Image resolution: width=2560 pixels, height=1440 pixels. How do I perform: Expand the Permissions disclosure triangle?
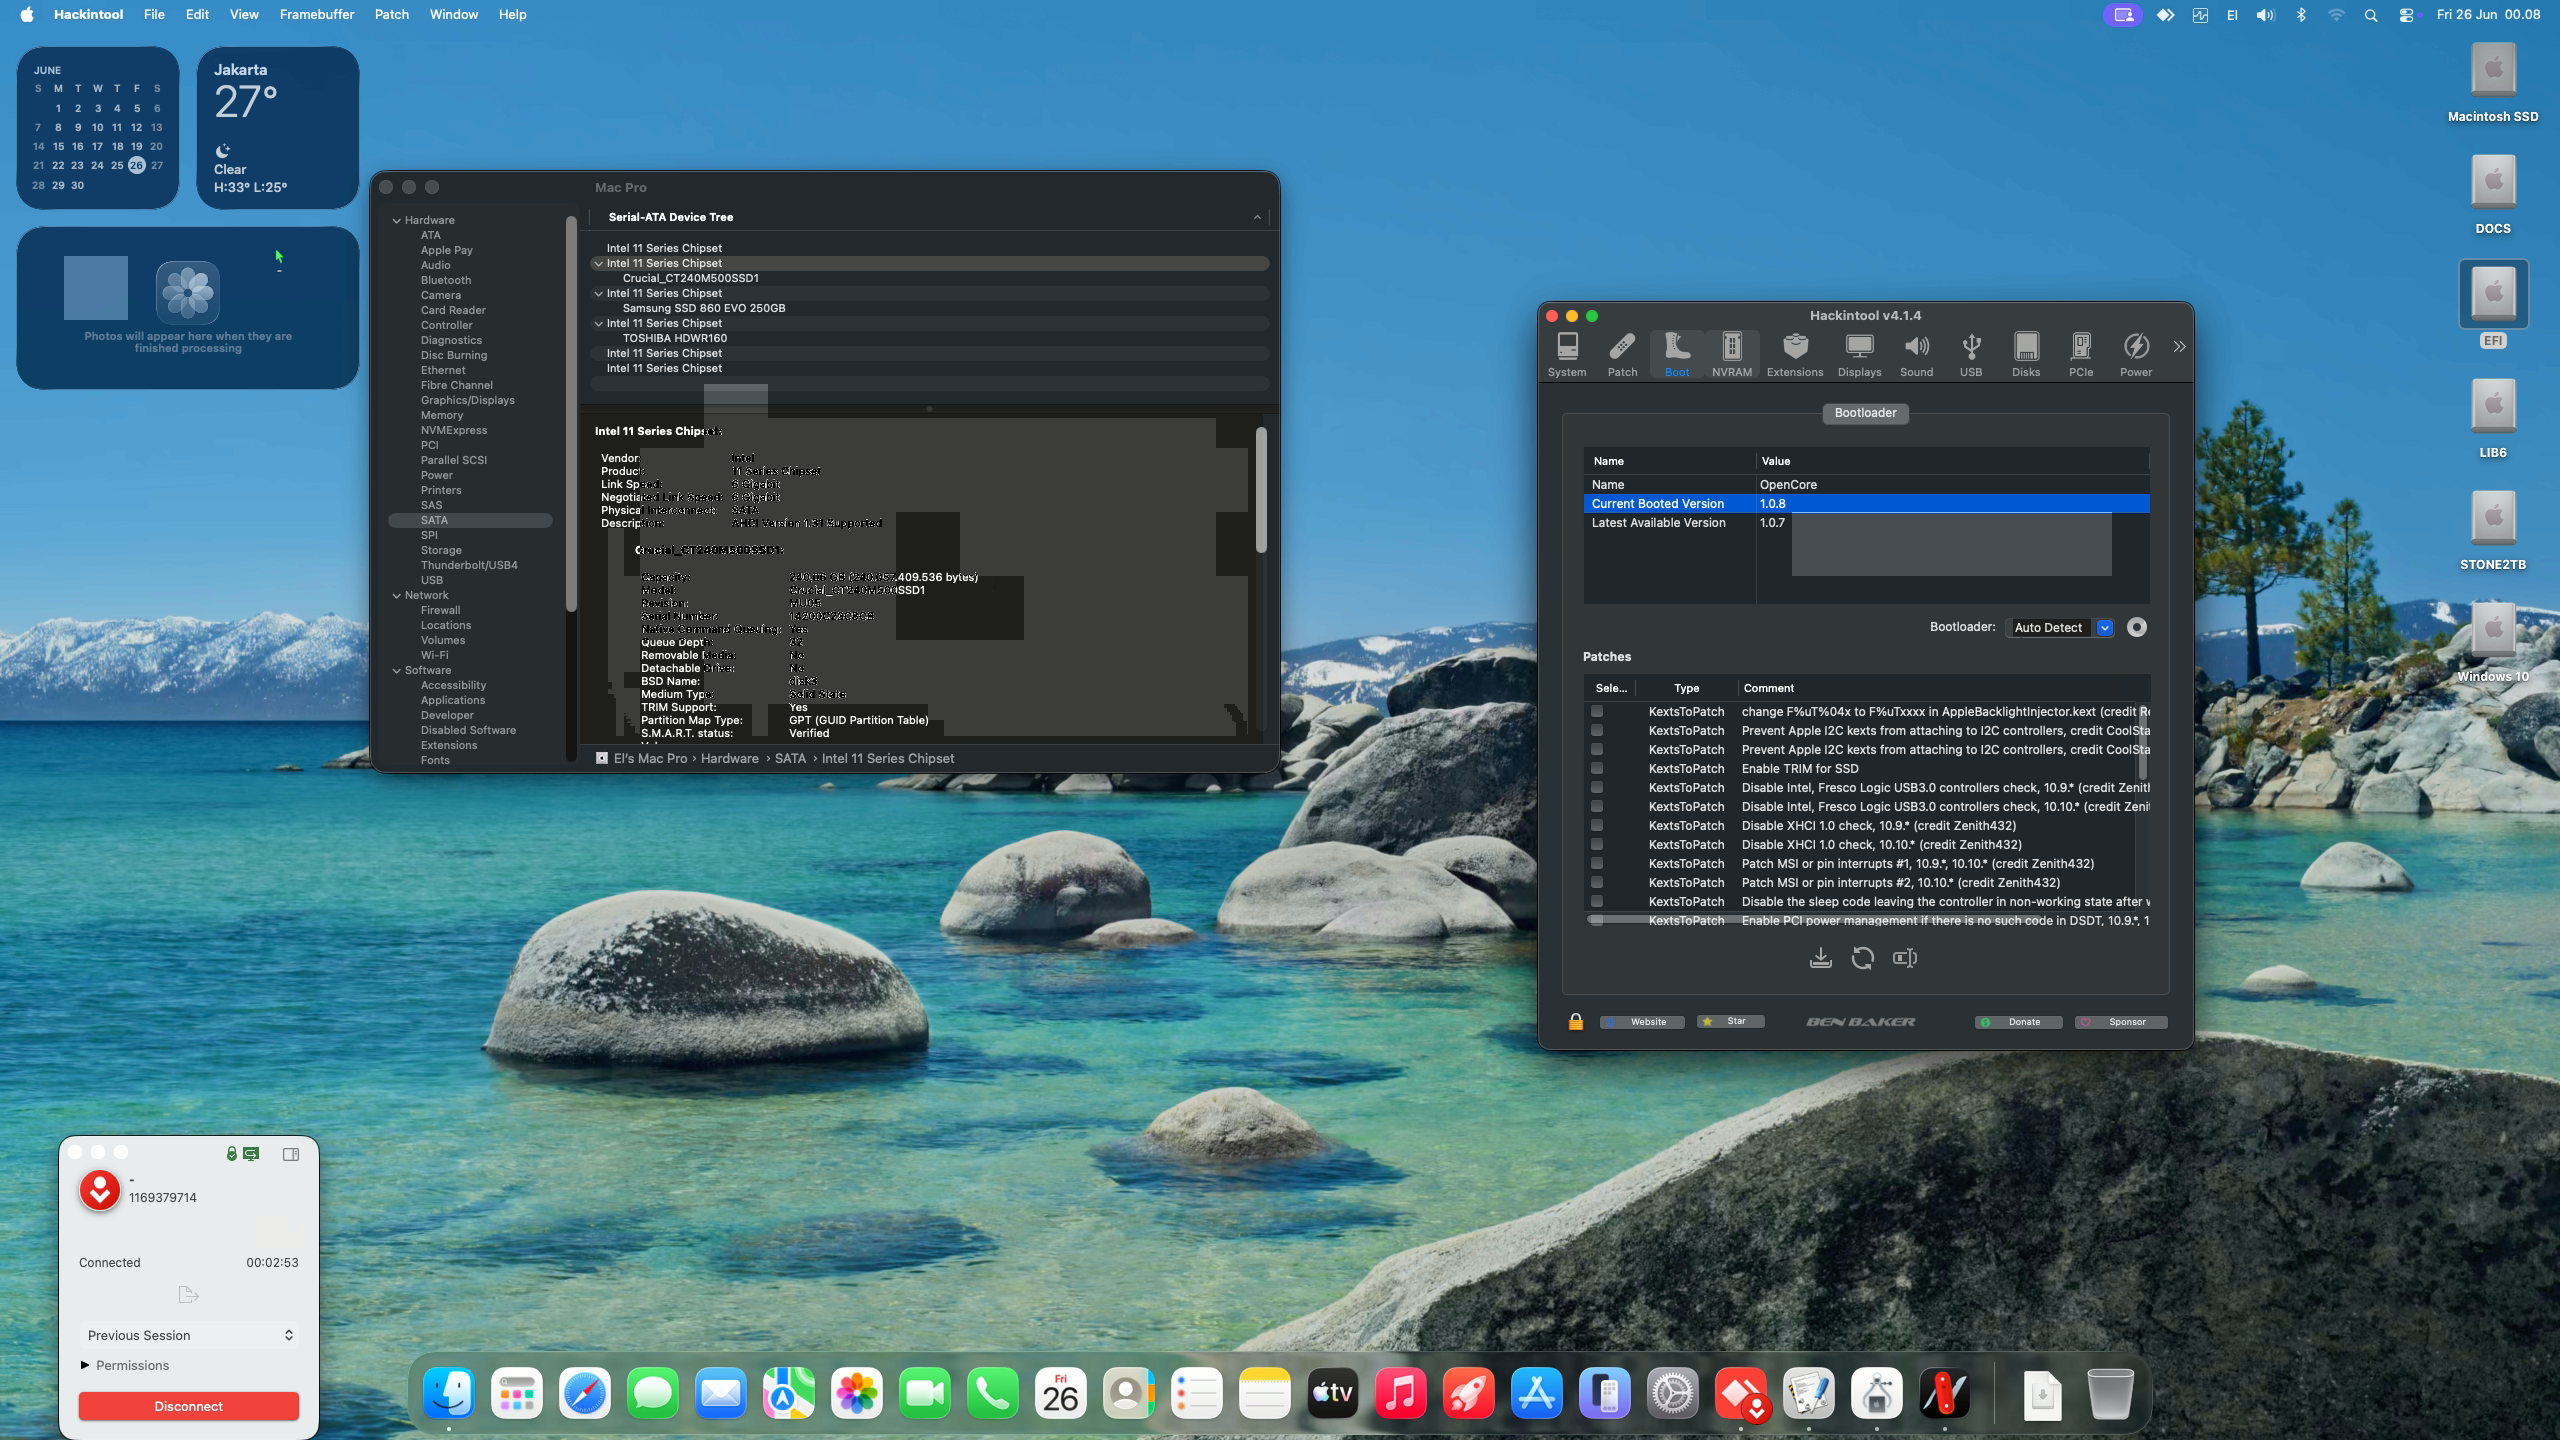[x=85, y=1365]
